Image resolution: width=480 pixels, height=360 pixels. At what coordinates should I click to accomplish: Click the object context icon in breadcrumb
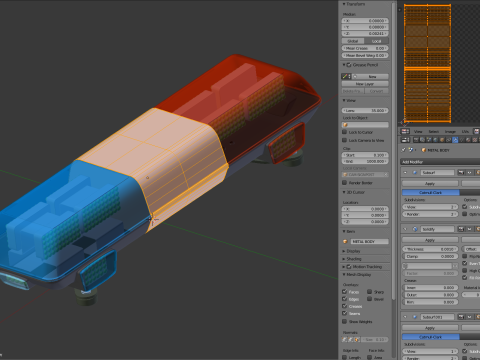[x=424, y=150]
